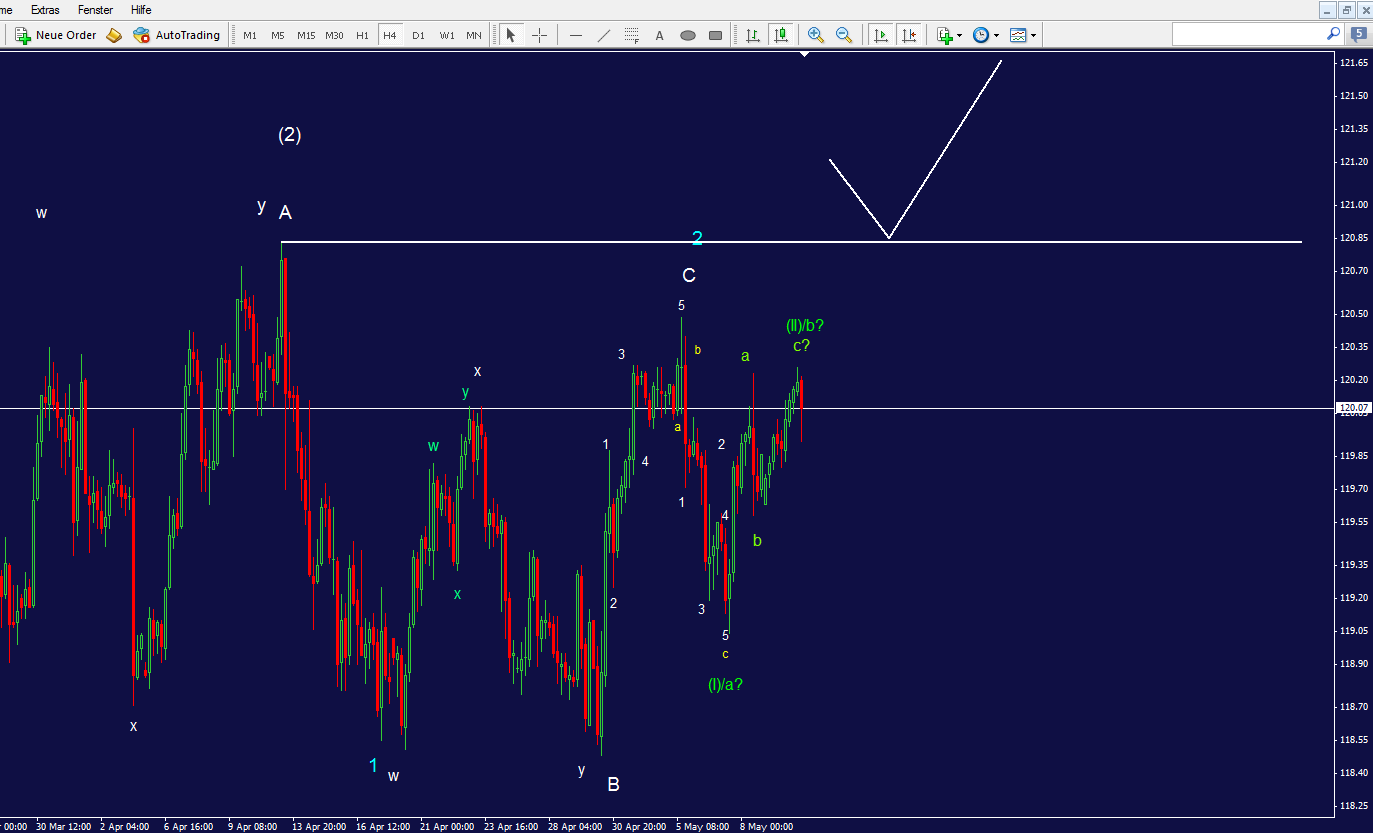Pick the Horizontal Line tool
1373x833 pixels.
[575, 35]
